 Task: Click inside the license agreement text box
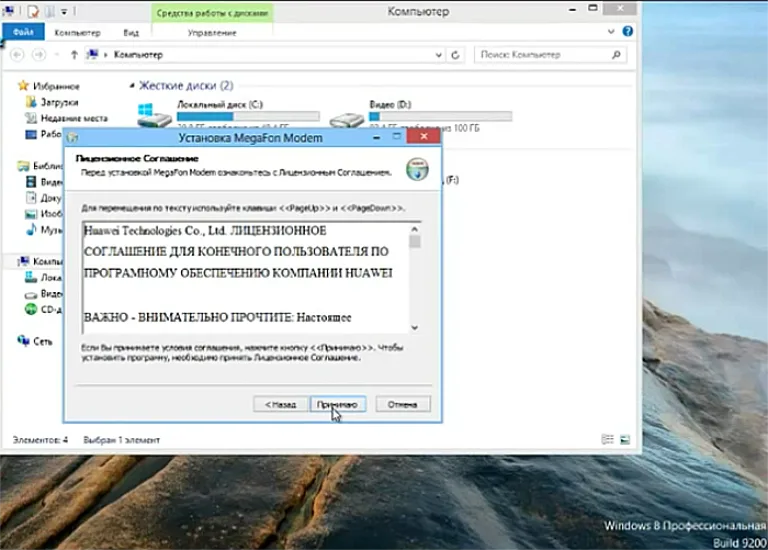(x=246, y=277)
